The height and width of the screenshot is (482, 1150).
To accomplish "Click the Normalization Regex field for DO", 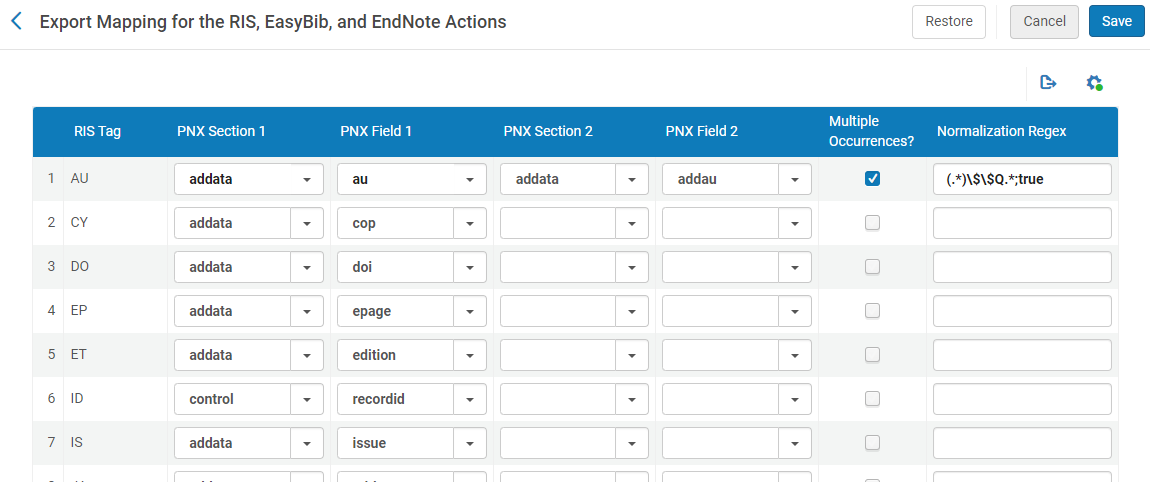I will coord(1022,267).
